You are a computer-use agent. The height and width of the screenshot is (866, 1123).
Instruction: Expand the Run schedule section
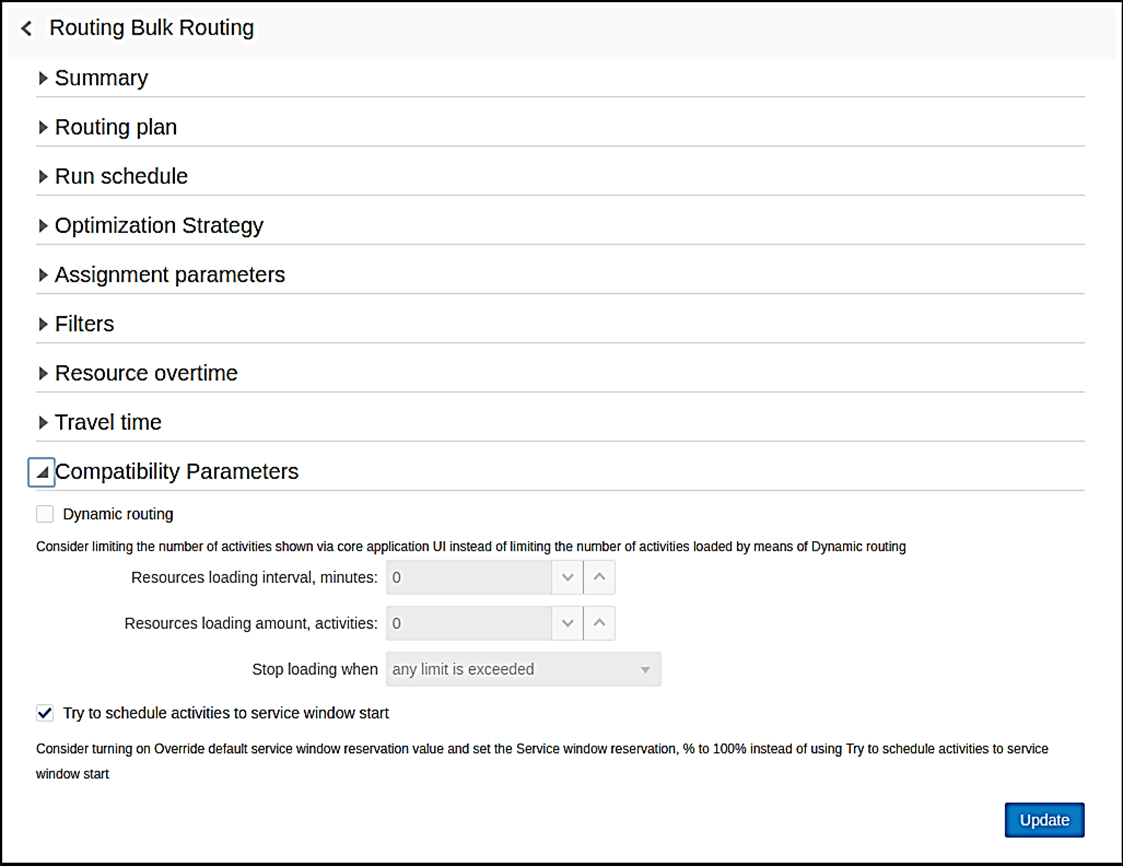click(43, 176)
